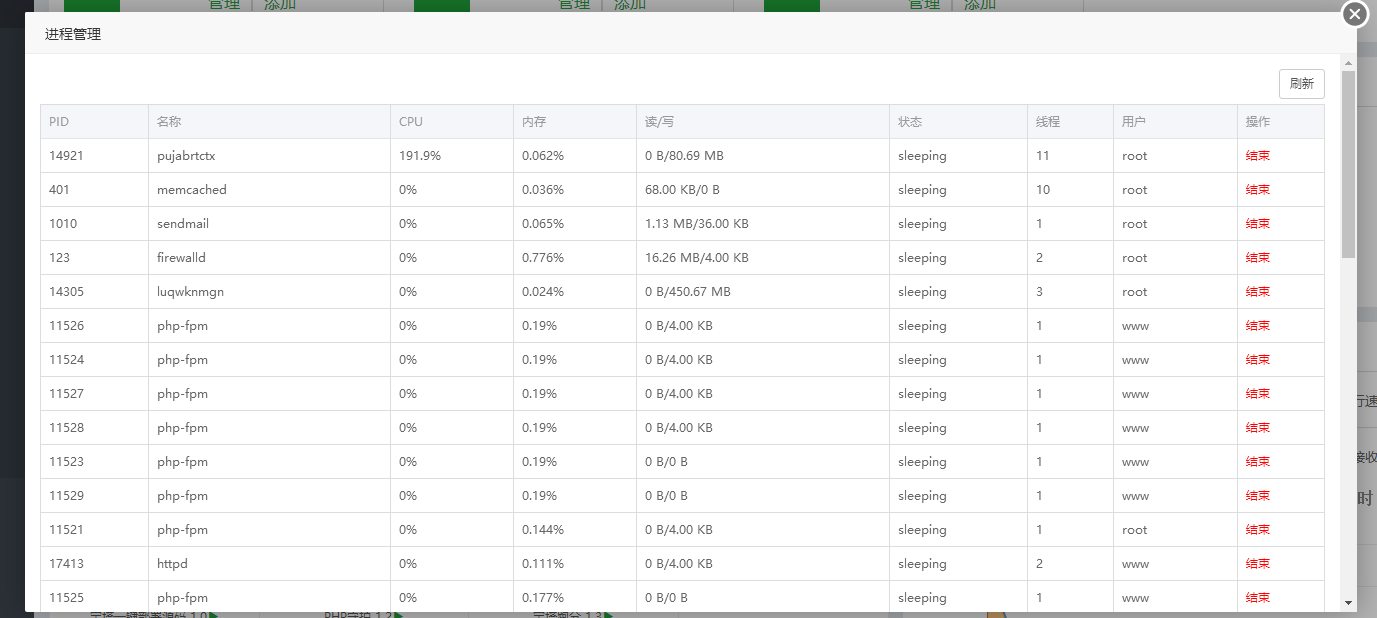This screenshot has height=618, width=1377.
Task: Click PID 14921 cell
Action: click(x=95, y=156)
